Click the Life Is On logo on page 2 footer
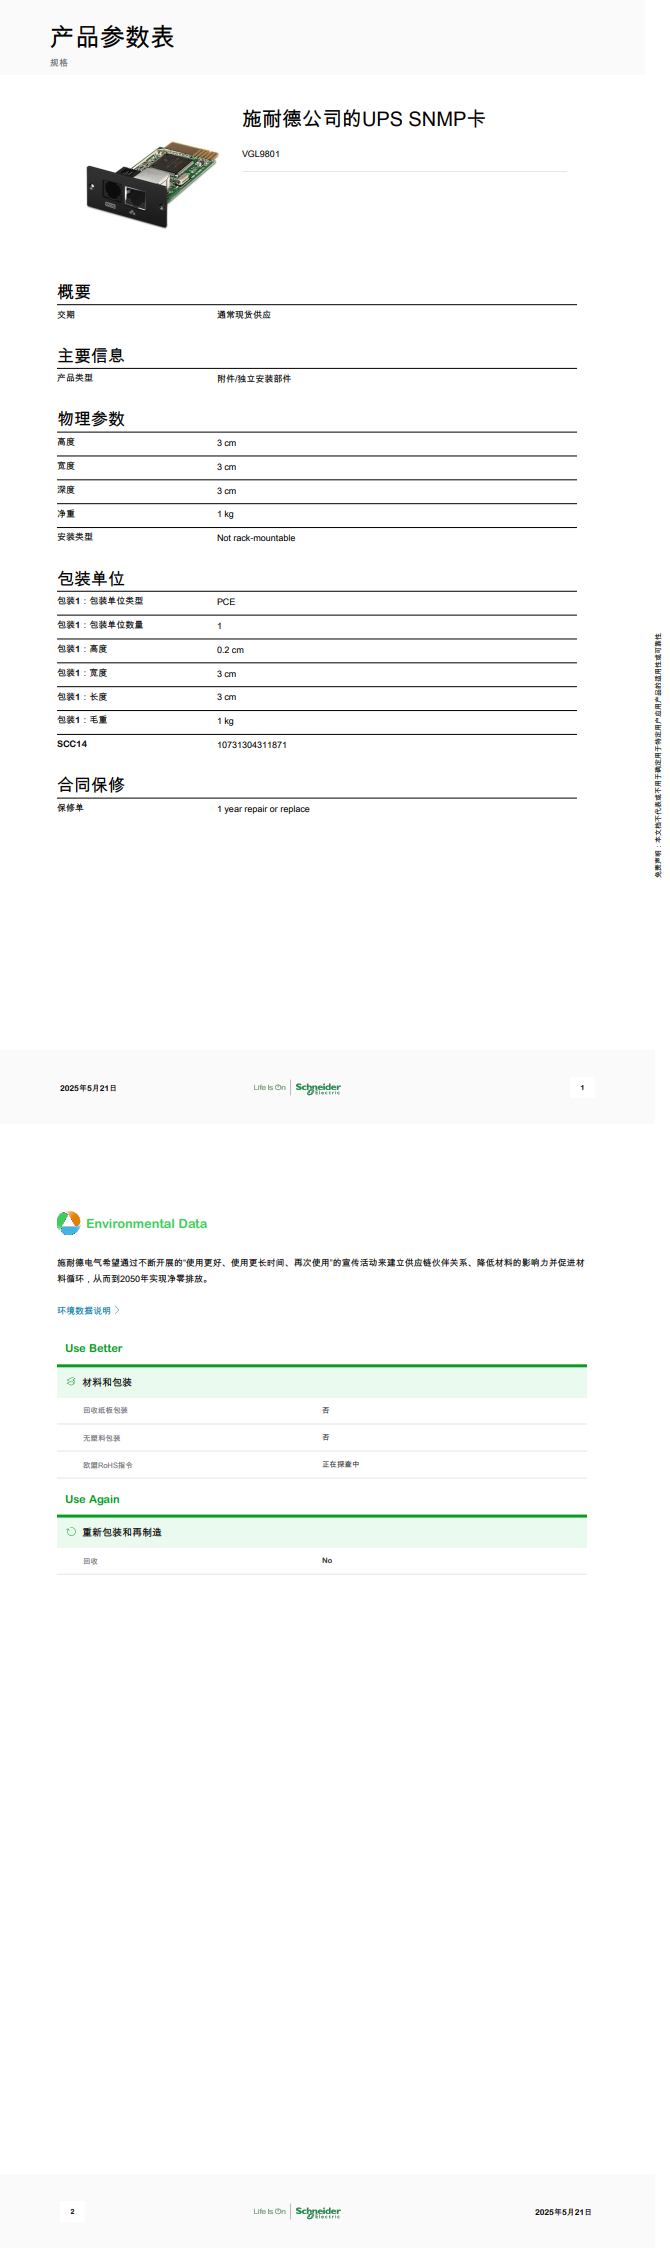 [x=269, y=2211]
